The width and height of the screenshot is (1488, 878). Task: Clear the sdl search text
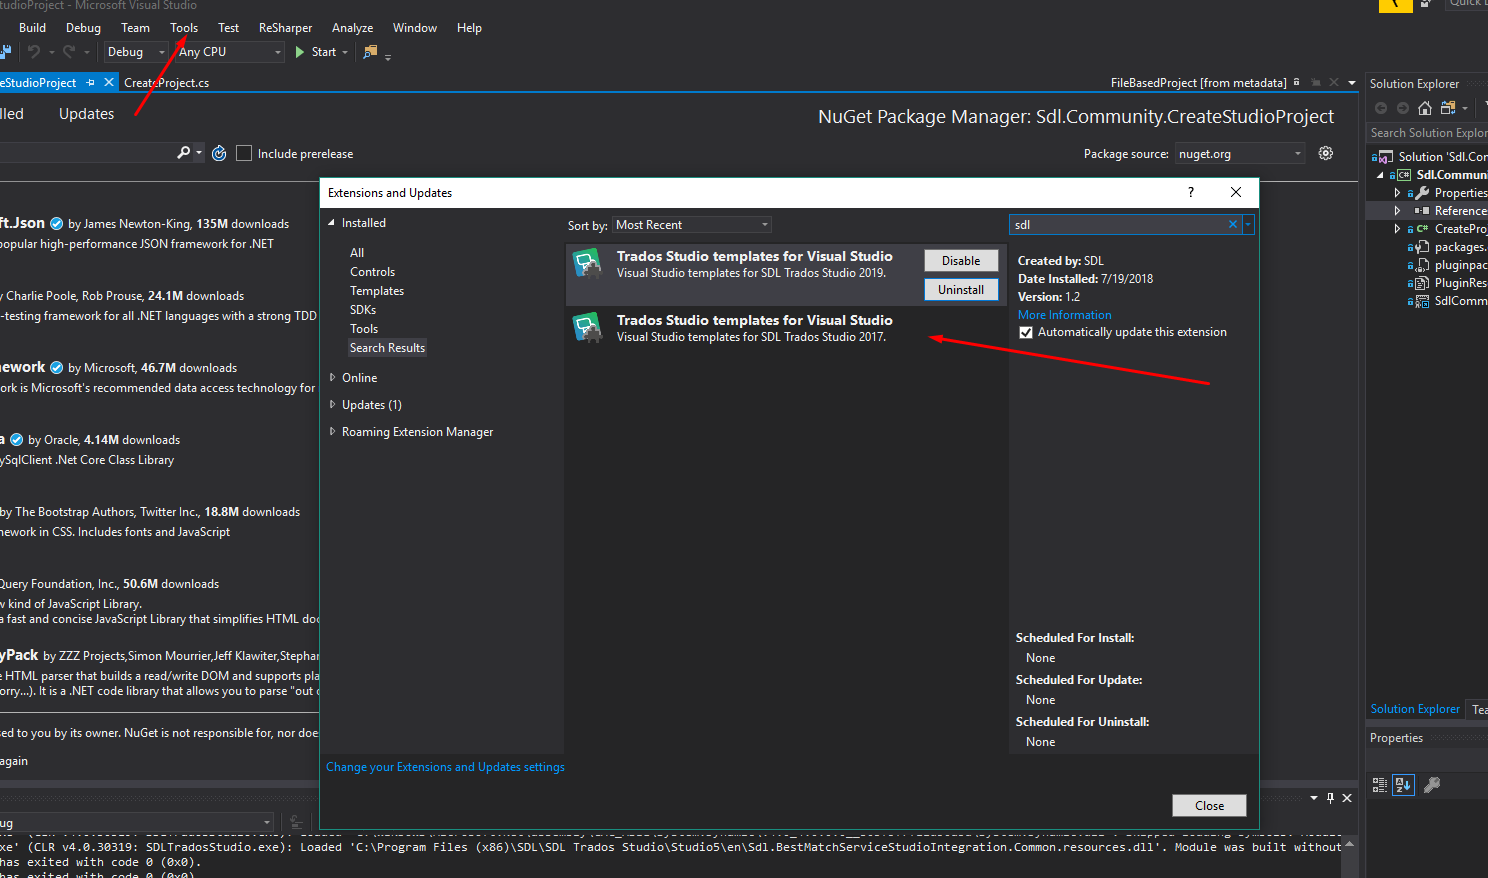1233,225
